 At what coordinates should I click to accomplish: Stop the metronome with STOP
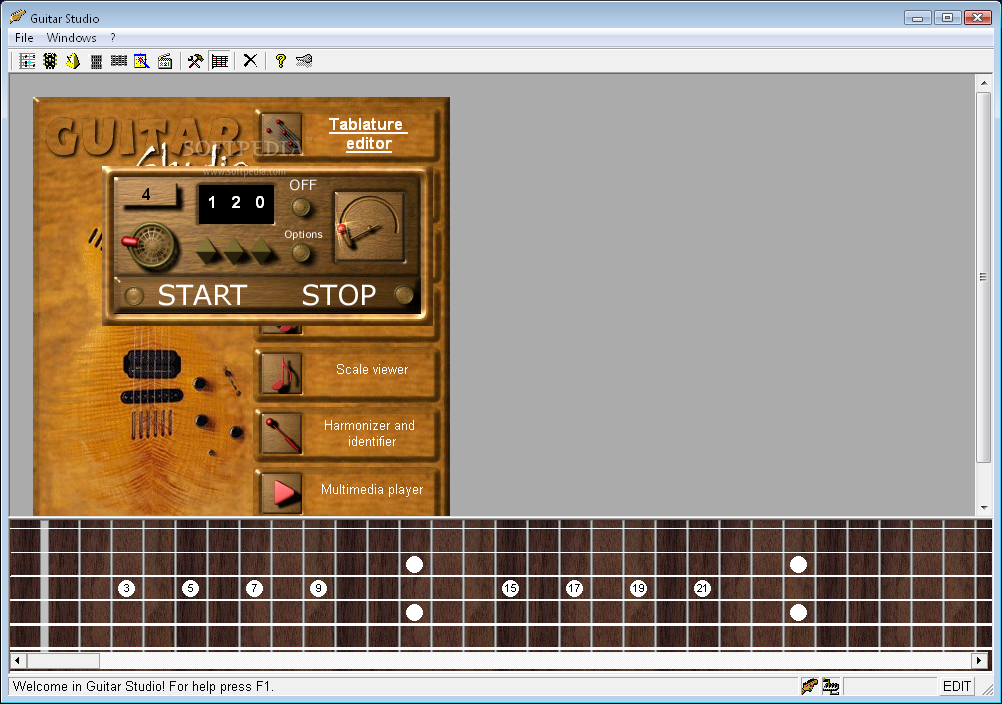(339, 295)
